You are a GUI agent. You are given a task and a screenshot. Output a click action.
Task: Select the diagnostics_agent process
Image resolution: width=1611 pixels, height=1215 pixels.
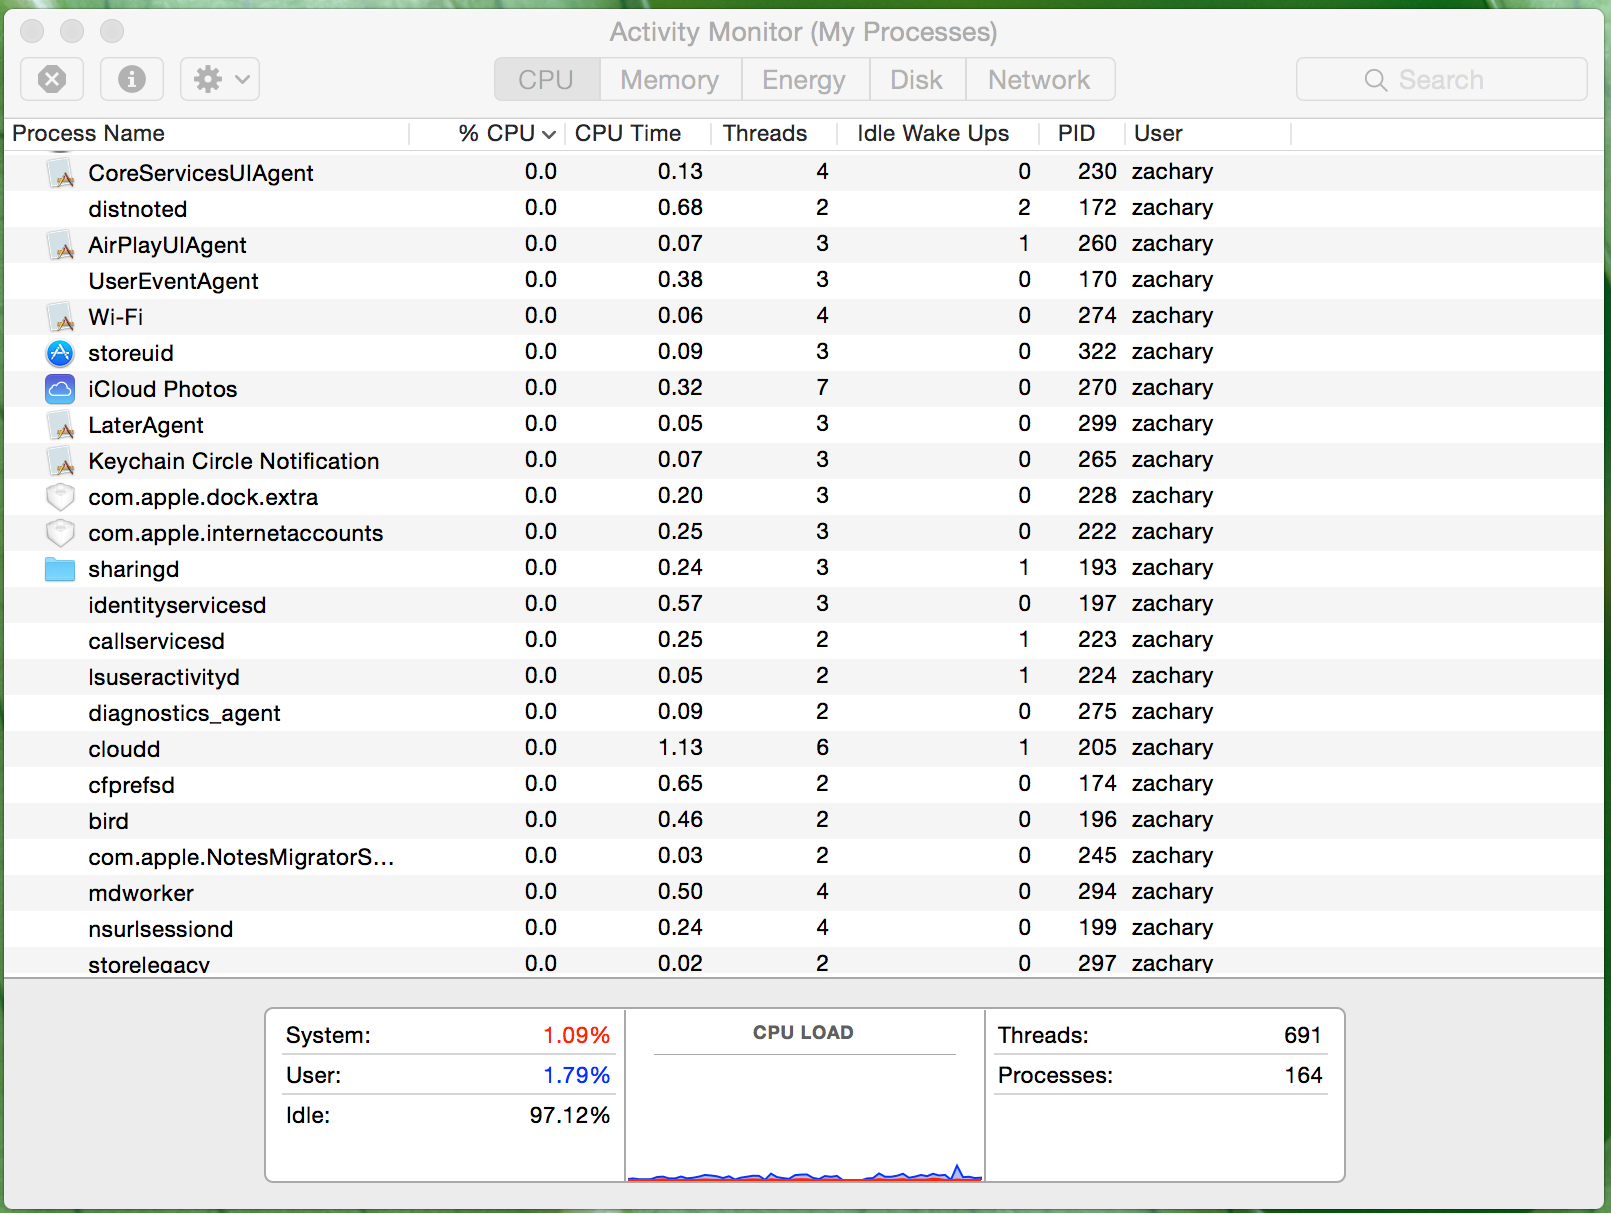coord(804,712)
